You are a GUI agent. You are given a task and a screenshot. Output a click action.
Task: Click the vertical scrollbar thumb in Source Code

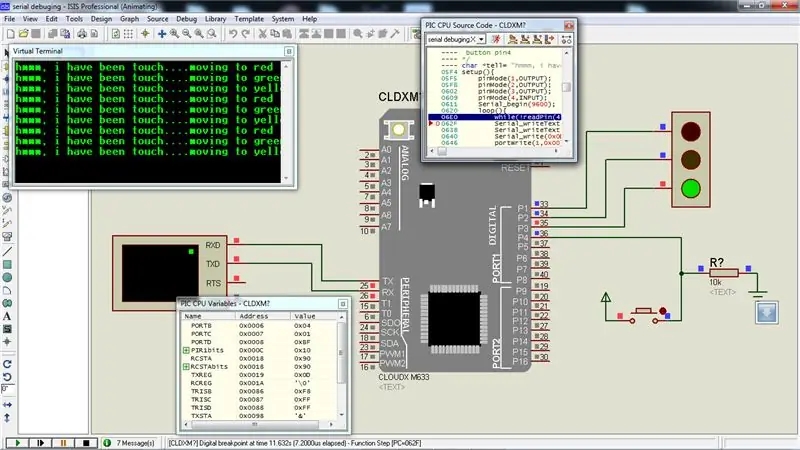566,87
